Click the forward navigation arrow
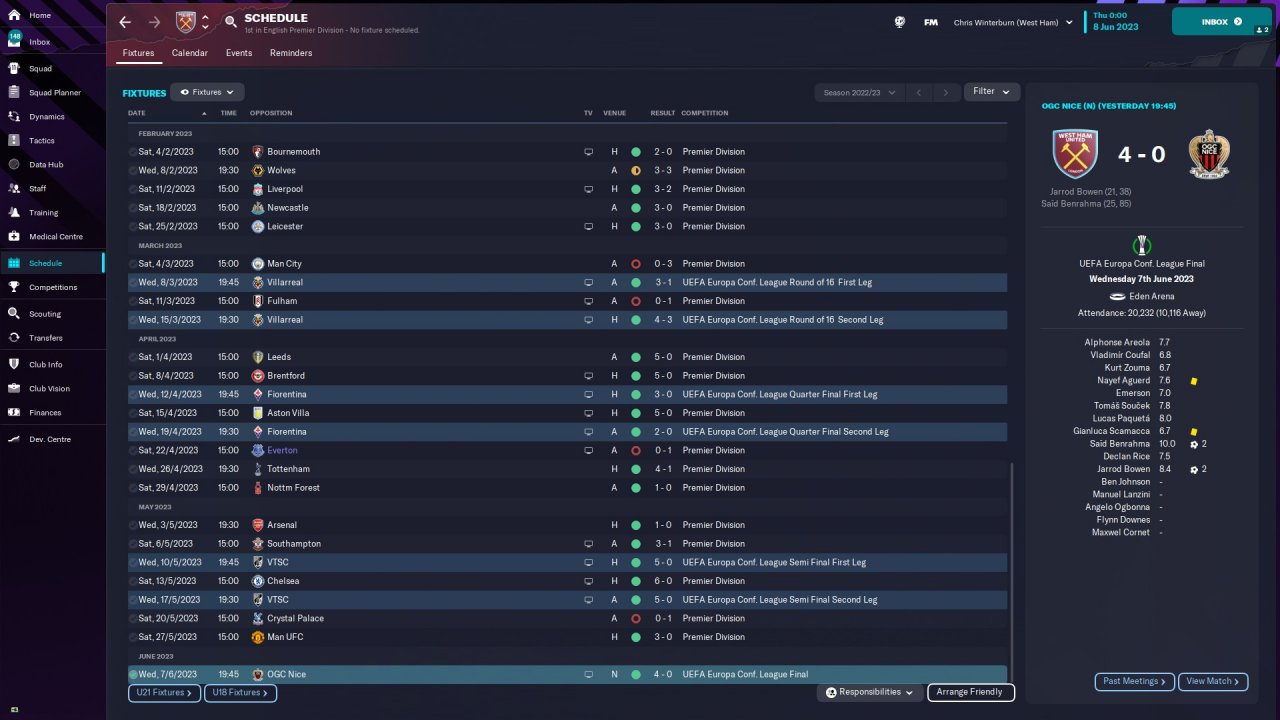The image size is (1280, 720). pyautogui.click(x=154, y=22)
